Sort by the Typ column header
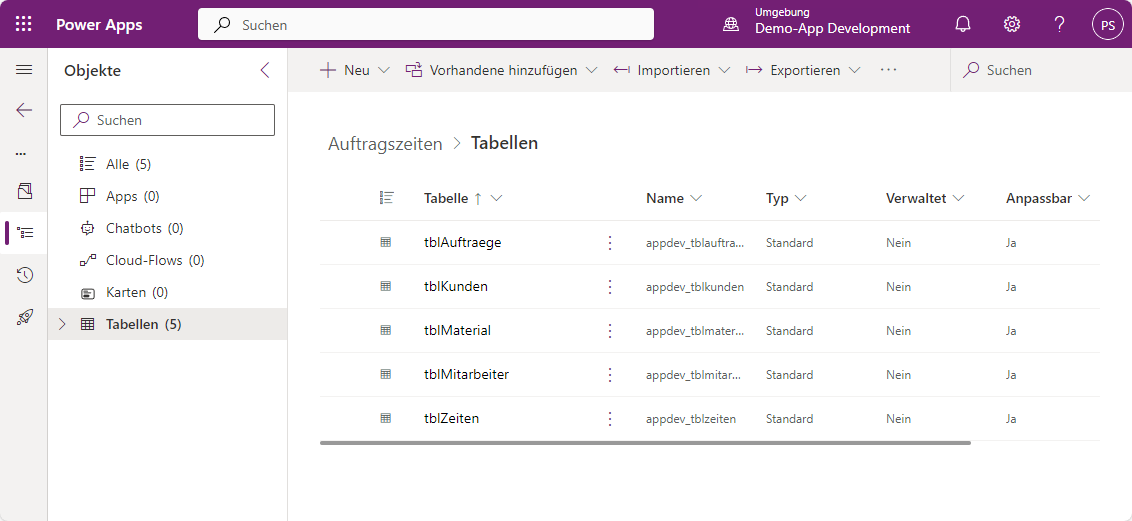Image resolution: width=1132 pixels, height=521 pixels. click(x=786, y=198)
